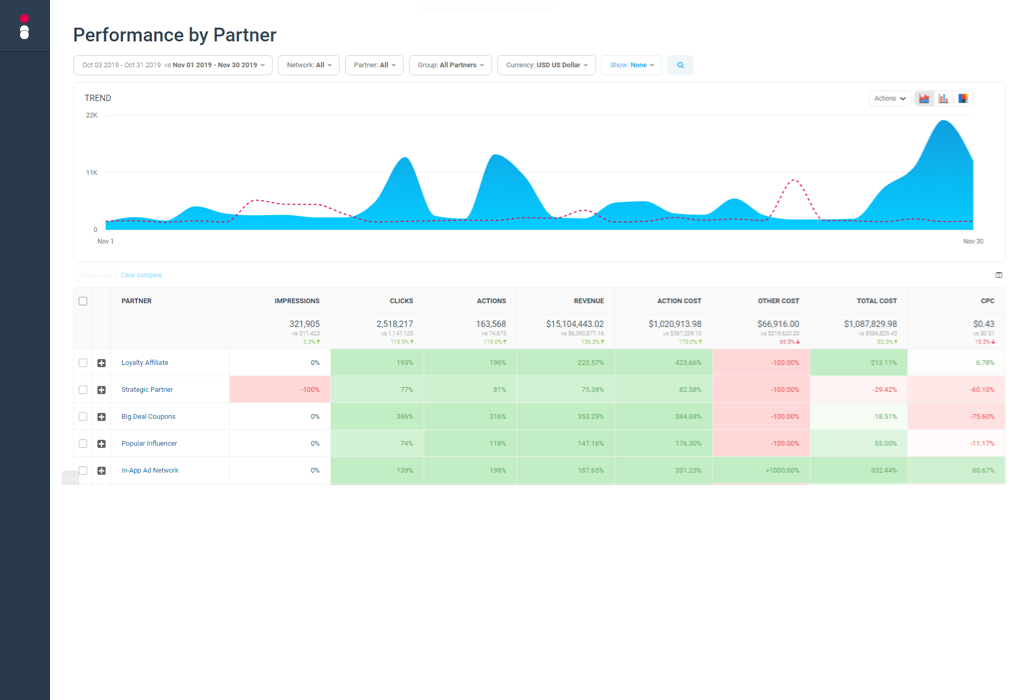This screenshot has width=1024, height=700.
Task: Check the Popular Influencer row checkbox
Action: (x=82, y=443)
